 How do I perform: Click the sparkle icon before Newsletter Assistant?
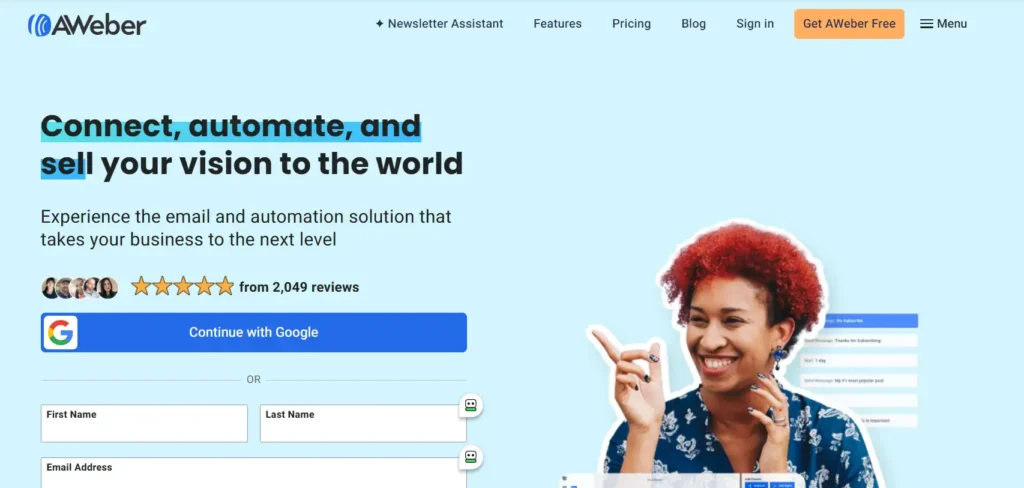tap(379, 24)
